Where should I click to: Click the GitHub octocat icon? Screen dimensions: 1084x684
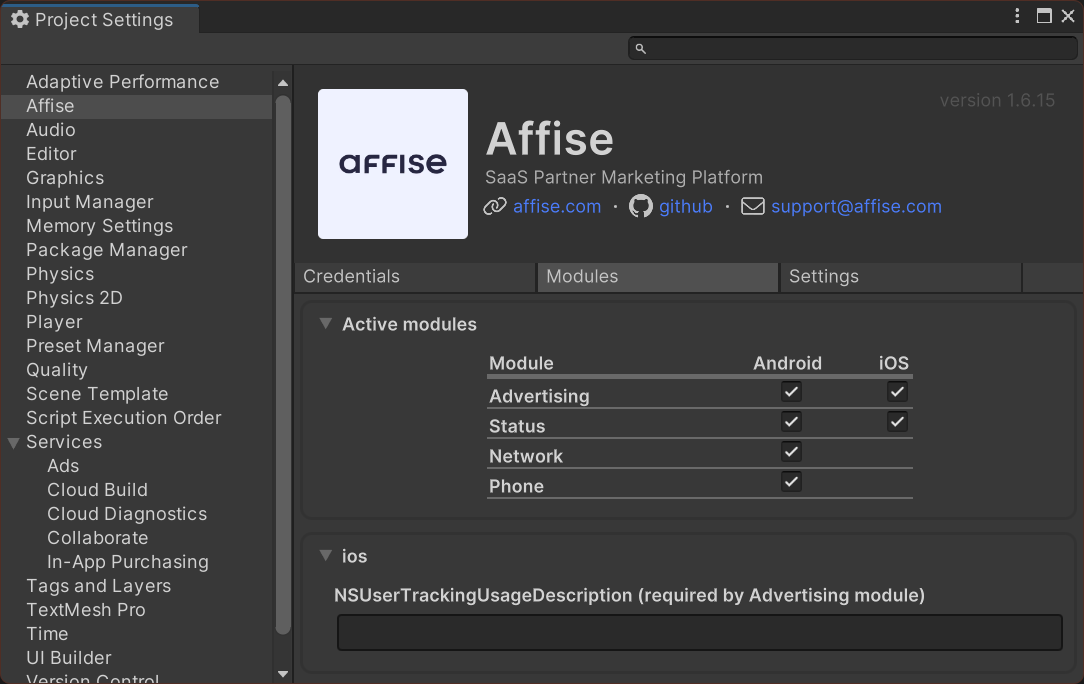pos(640,207)
